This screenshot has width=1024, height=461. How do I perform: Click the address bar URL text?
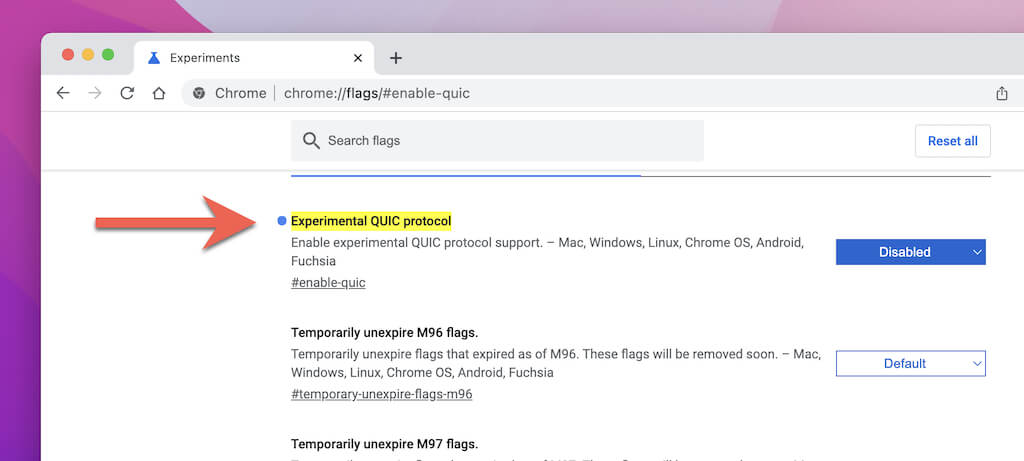(x=377, y=93)
